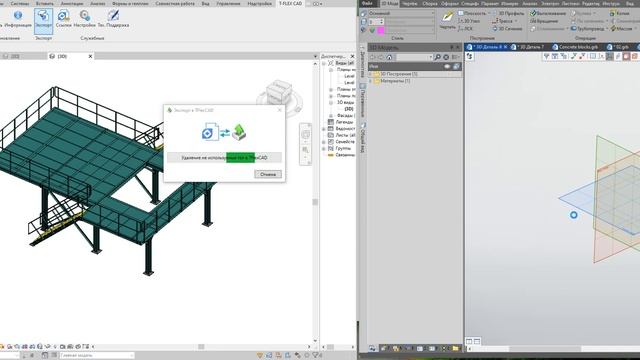Viewport: 640px width, 360px height.
Task: Close the {3D} view tab in Revit
Action: (90, 56)
